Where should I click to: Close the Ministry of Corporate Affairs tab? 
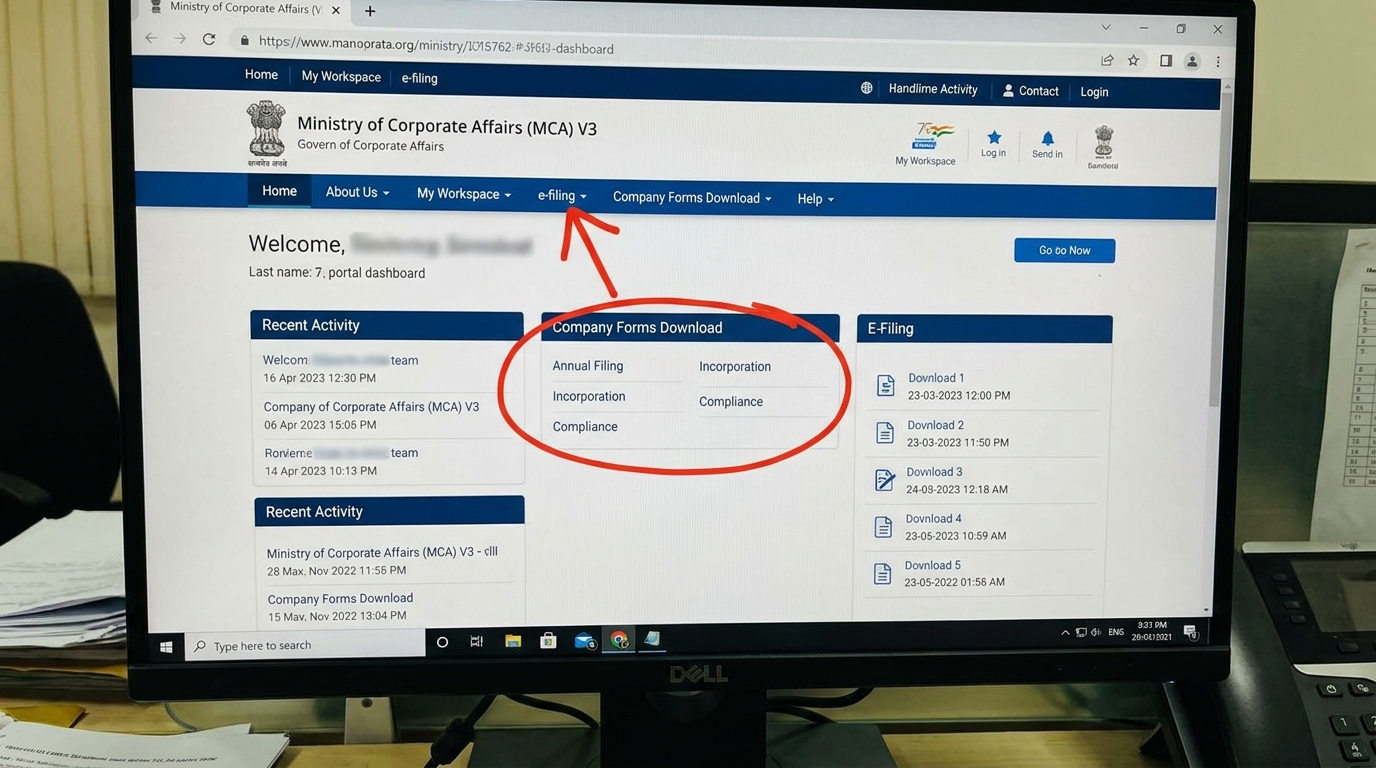point(335,11)
